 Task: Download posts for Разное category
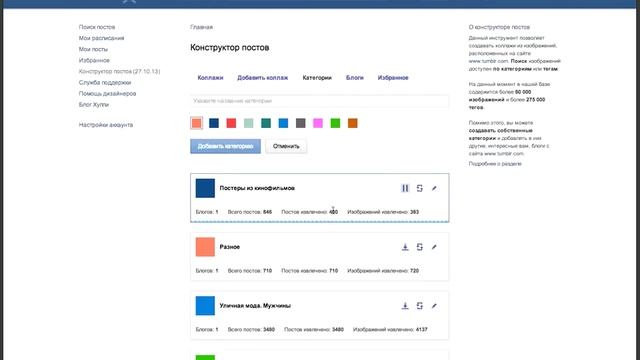pyautogui.click(x=405, y=247)
